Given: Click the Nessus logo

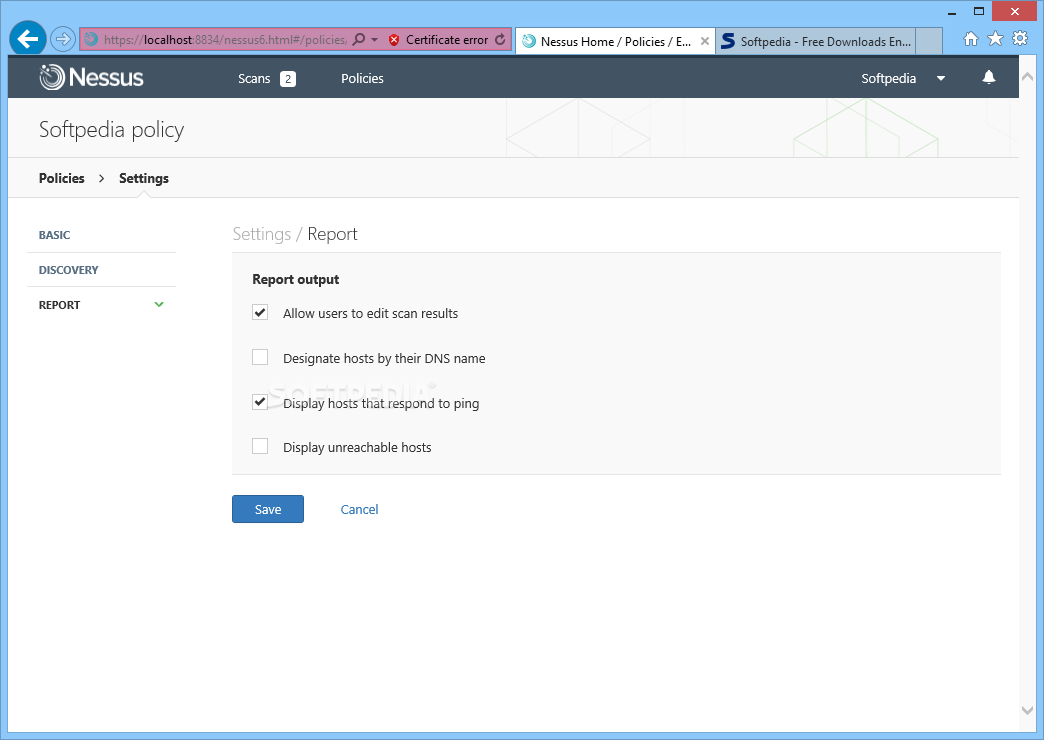Looking at the screenshot, I should pyautogui.click(x=91, y=77).
